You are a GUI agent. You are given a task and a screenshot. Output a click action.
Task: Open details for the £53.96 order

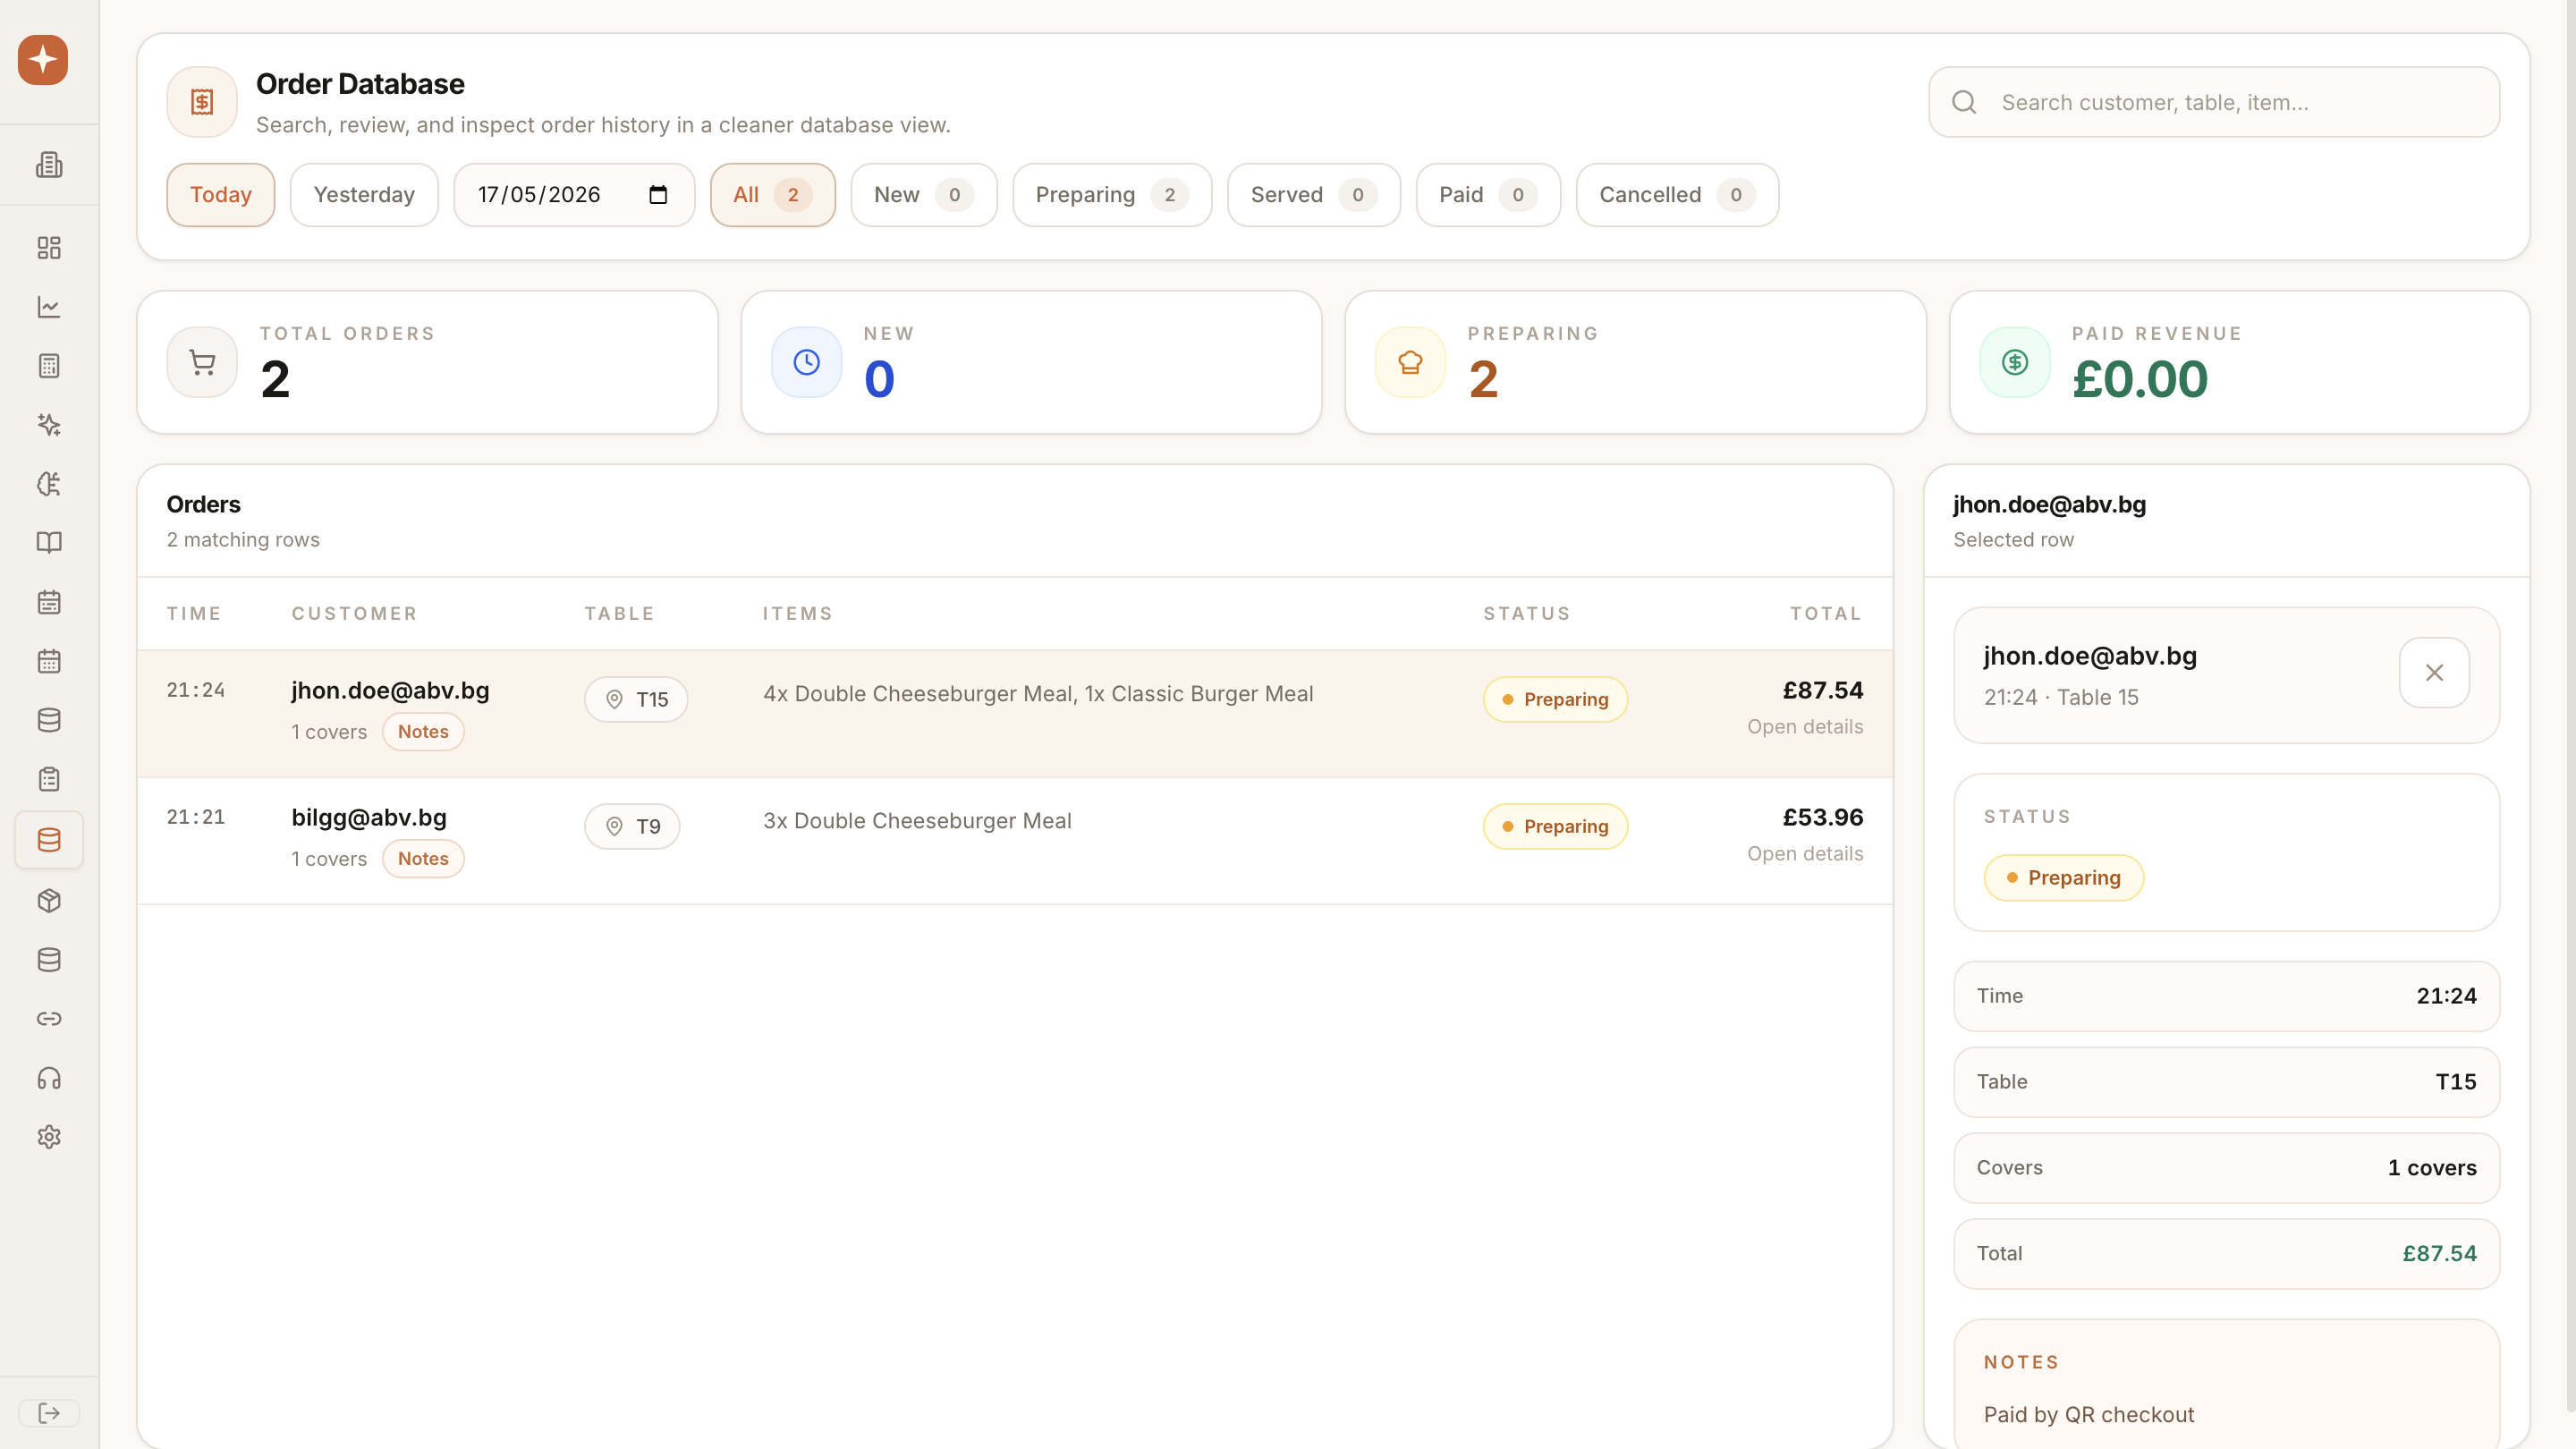point(1805,854)
